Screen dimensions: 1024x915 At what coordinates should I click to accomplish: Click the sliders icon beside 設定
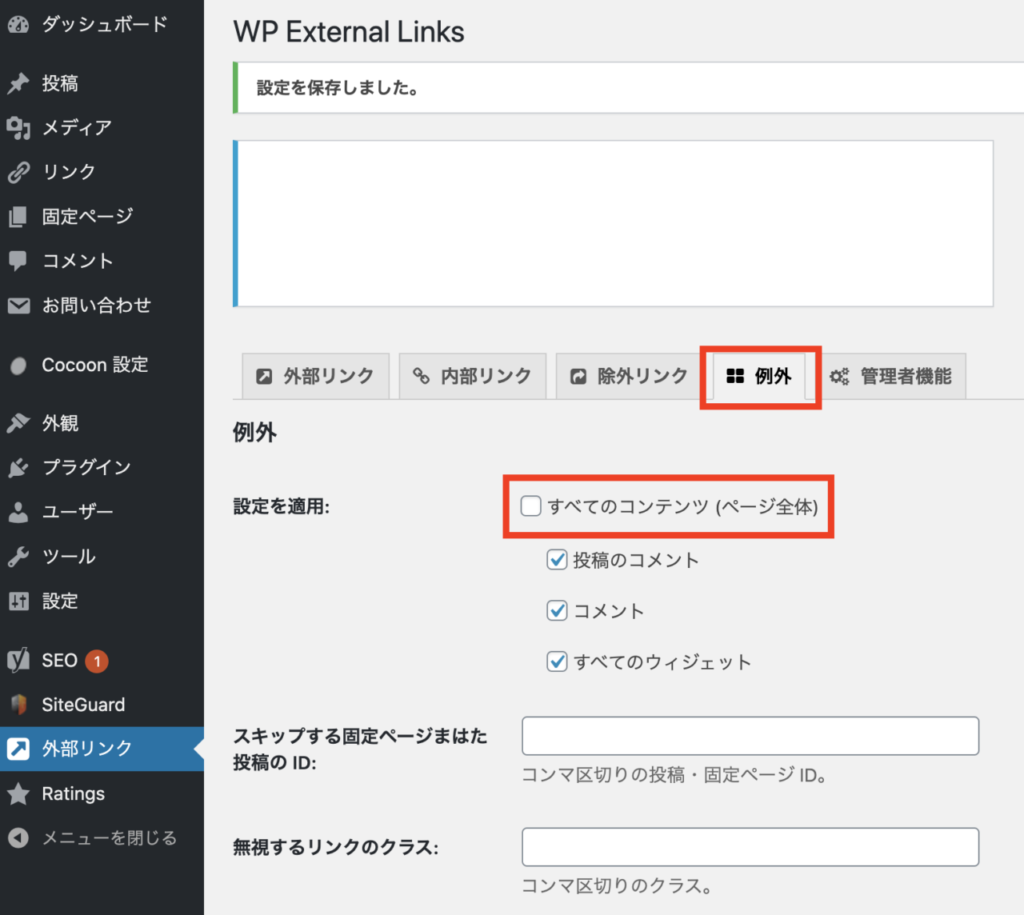pos(18,600)
